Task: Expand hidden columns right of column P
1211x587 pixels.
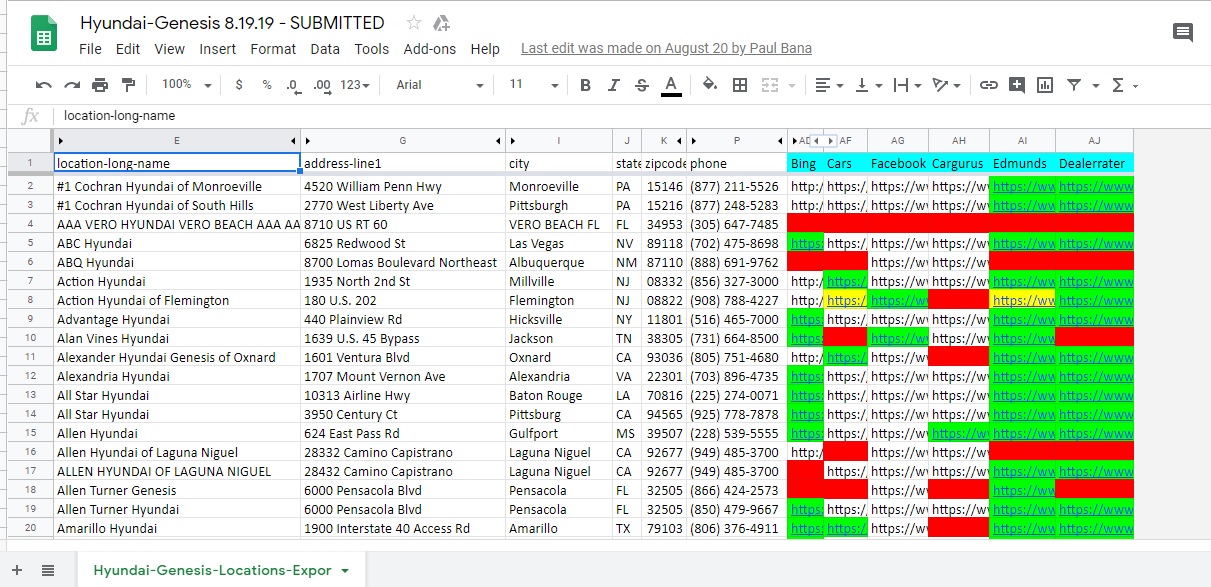Action: tap(781, 140)
